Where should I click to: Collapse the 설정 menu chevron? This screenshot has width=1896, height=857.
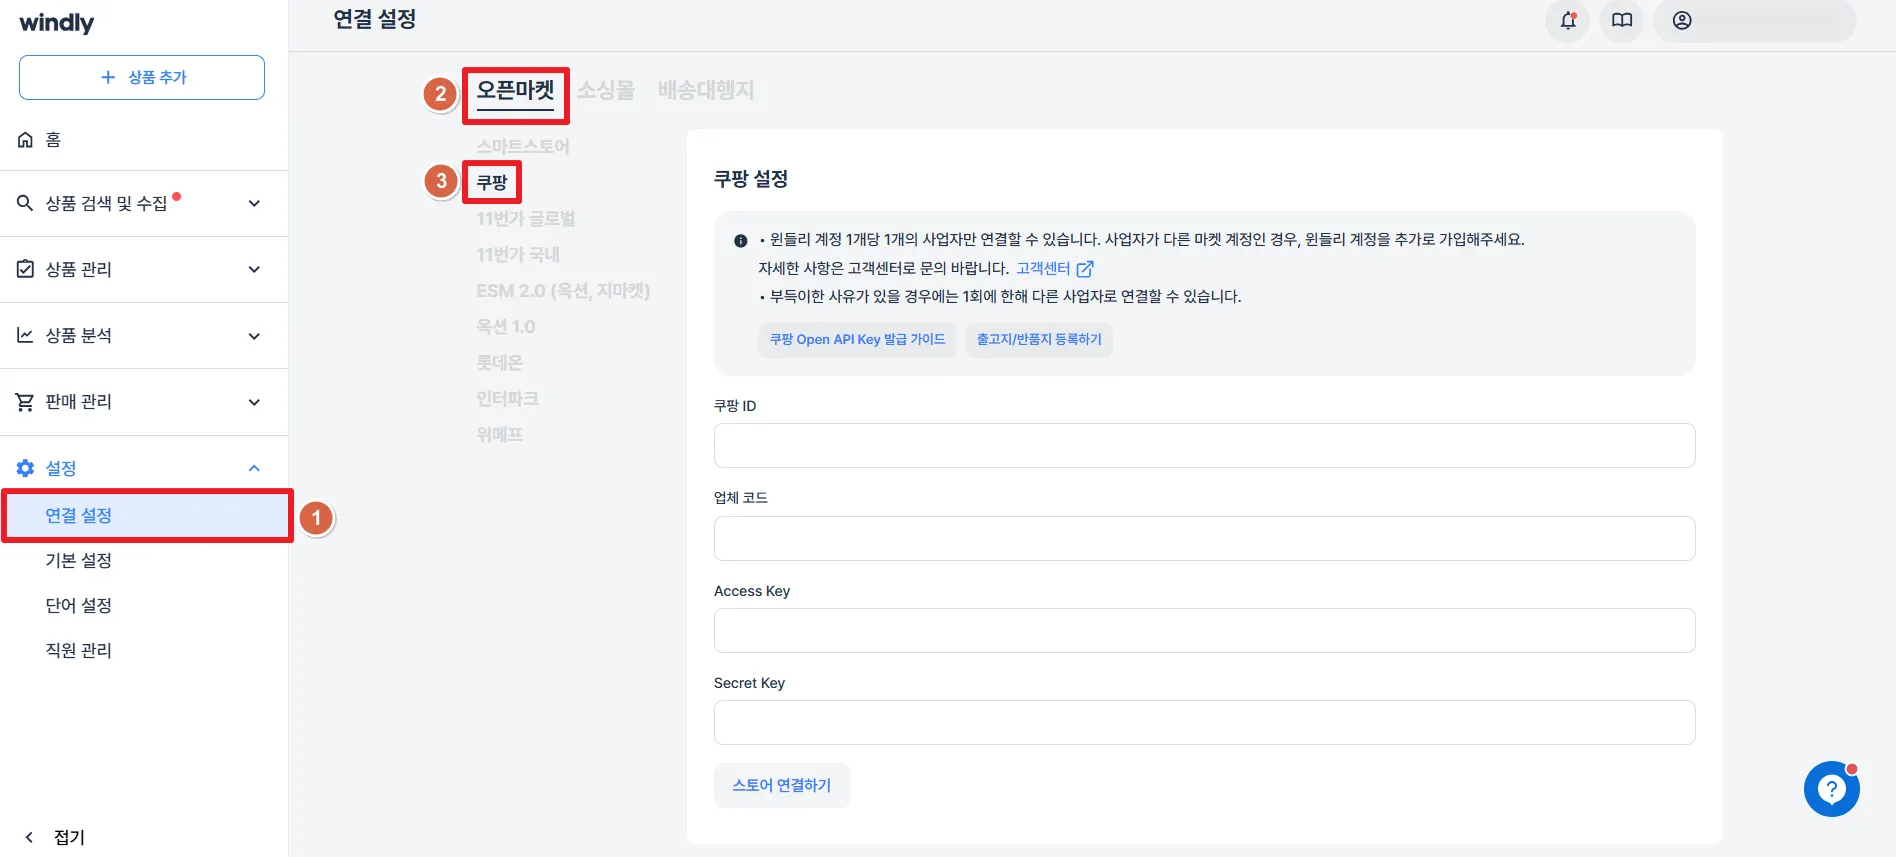(x=254, y=468)
